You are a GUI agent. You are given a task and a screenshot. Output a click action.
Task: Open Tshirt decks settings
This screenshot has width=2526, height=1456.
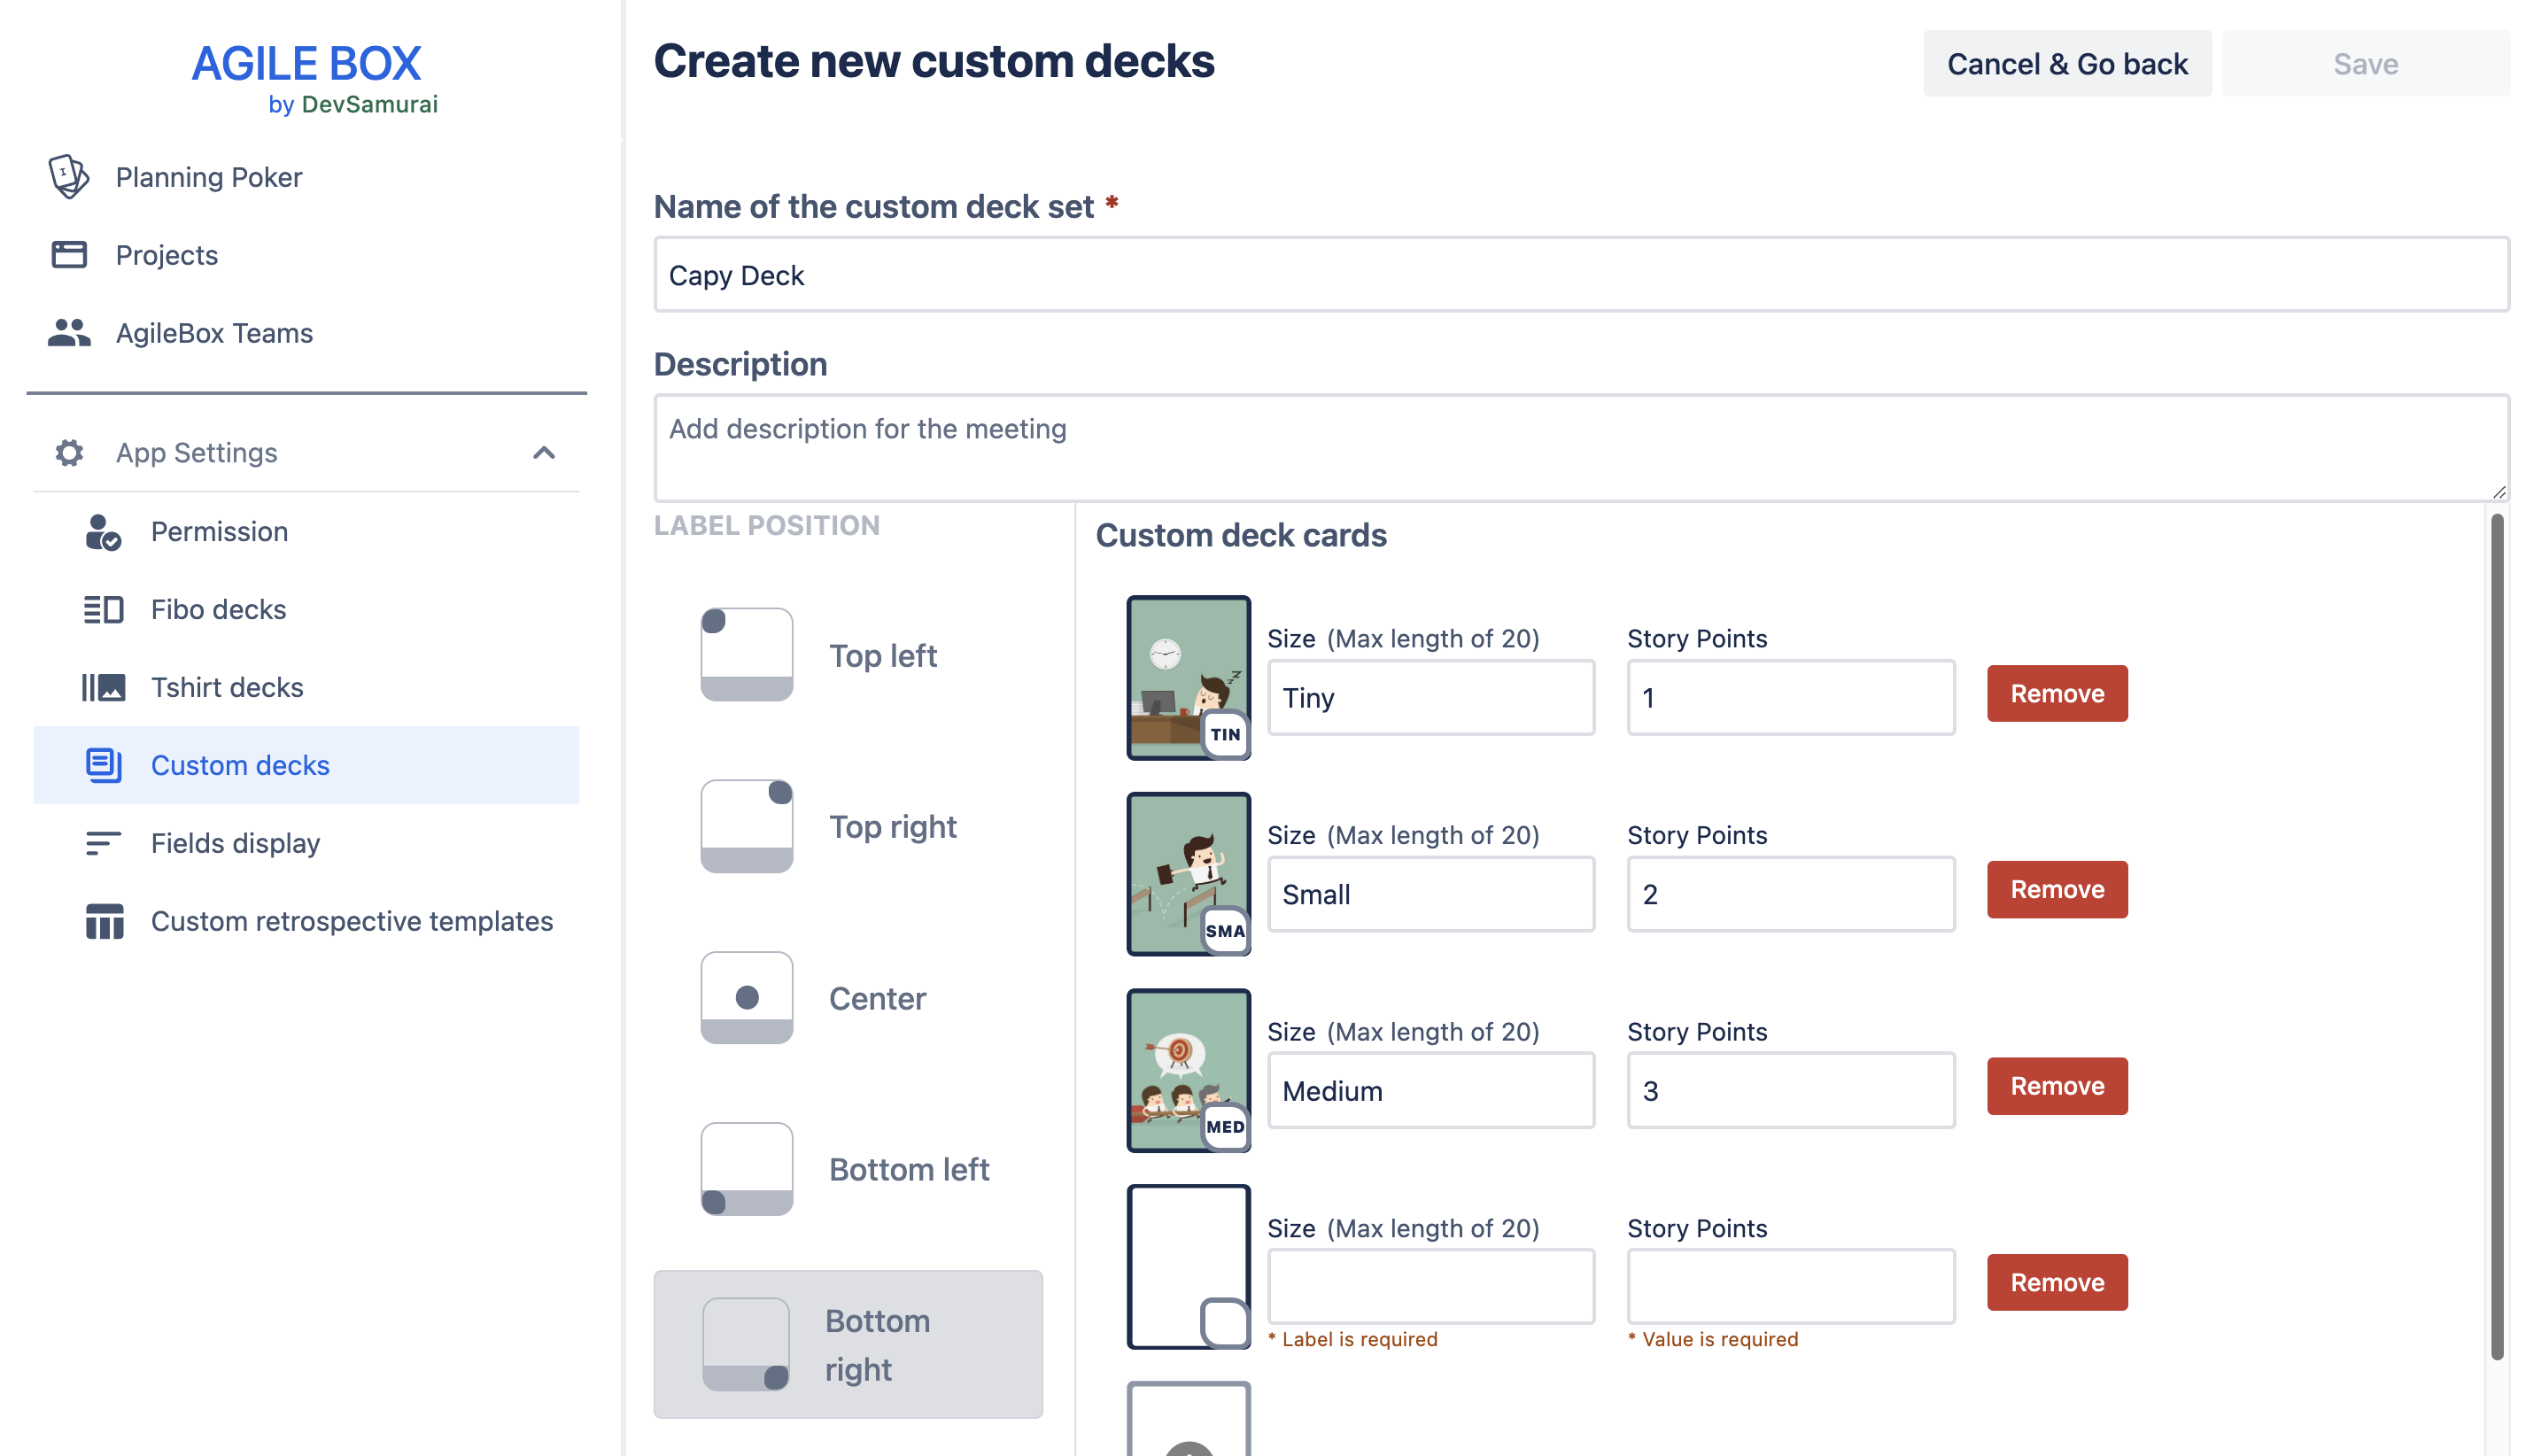(x=306, y=687)
